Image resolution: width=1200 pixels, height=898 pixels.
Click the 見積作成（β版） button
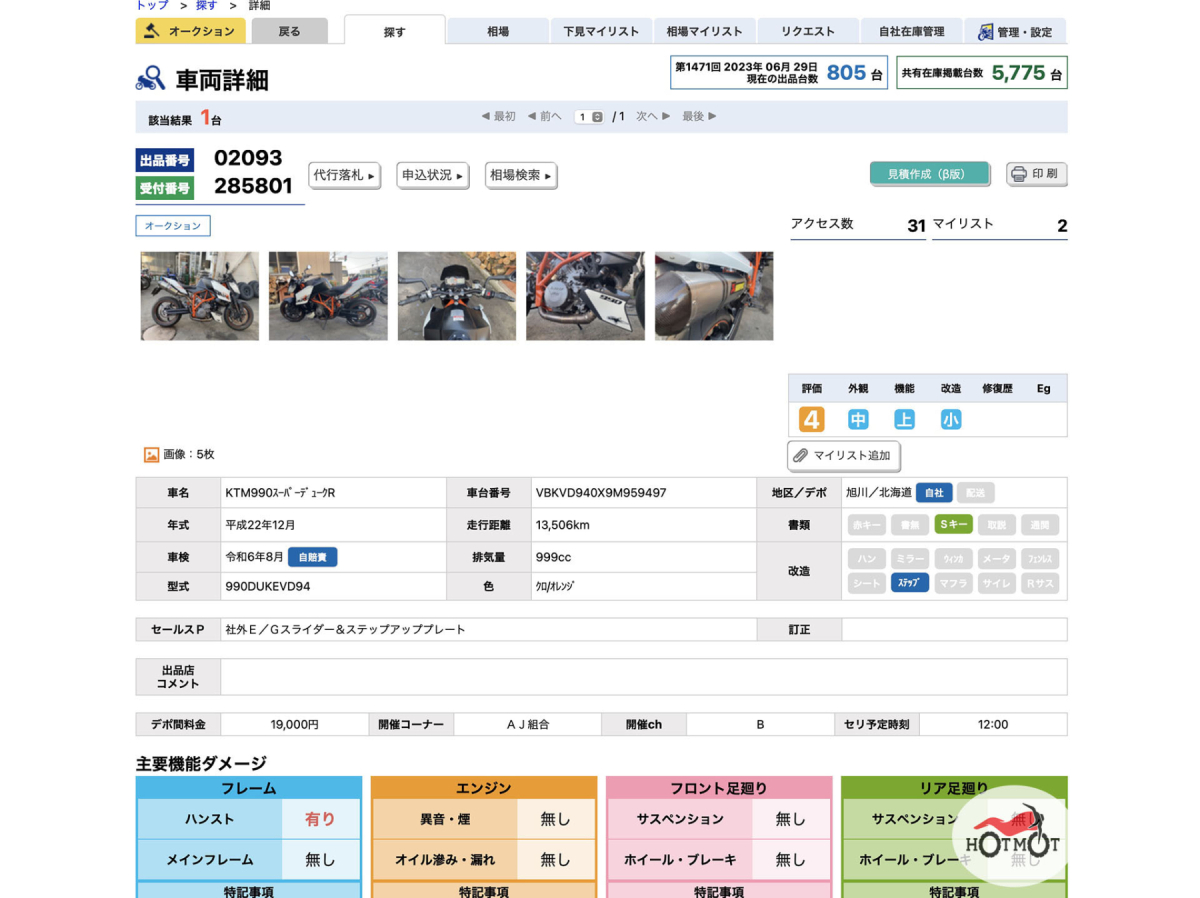pyautogui.click(x=929, y=174)
